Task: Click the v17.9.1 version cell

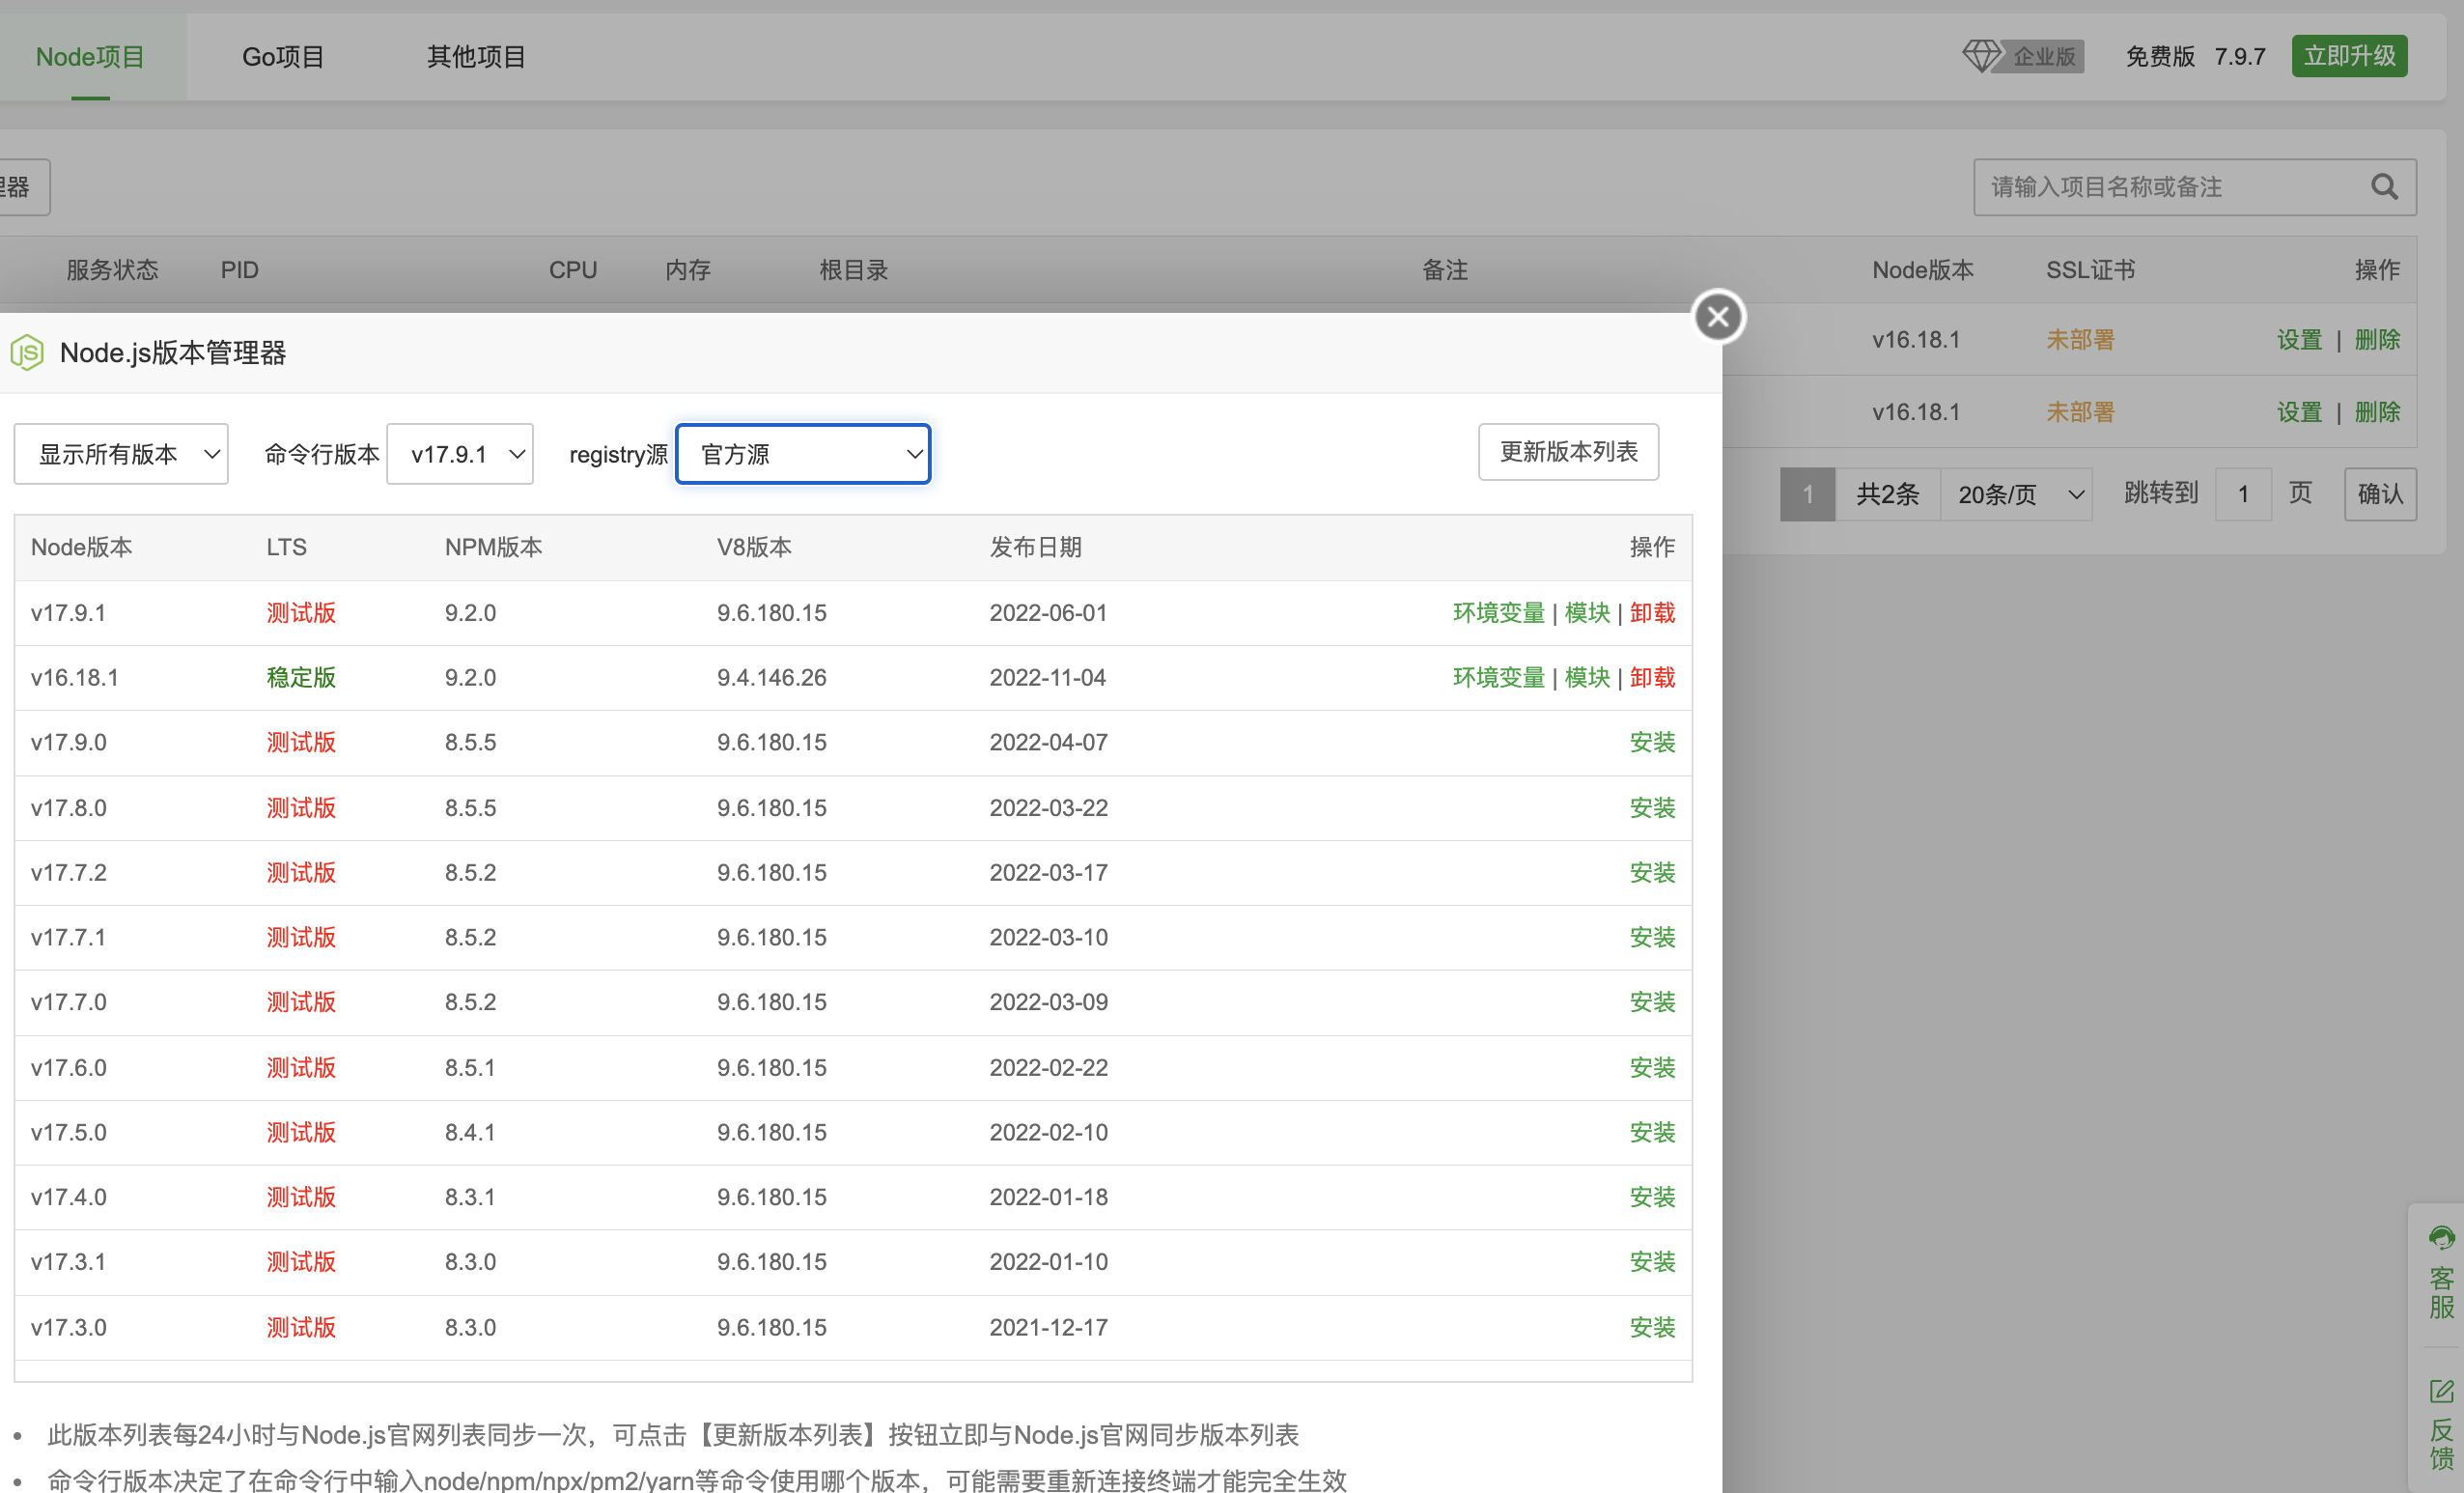Action: pyautogui.click(x=68, y=613)
